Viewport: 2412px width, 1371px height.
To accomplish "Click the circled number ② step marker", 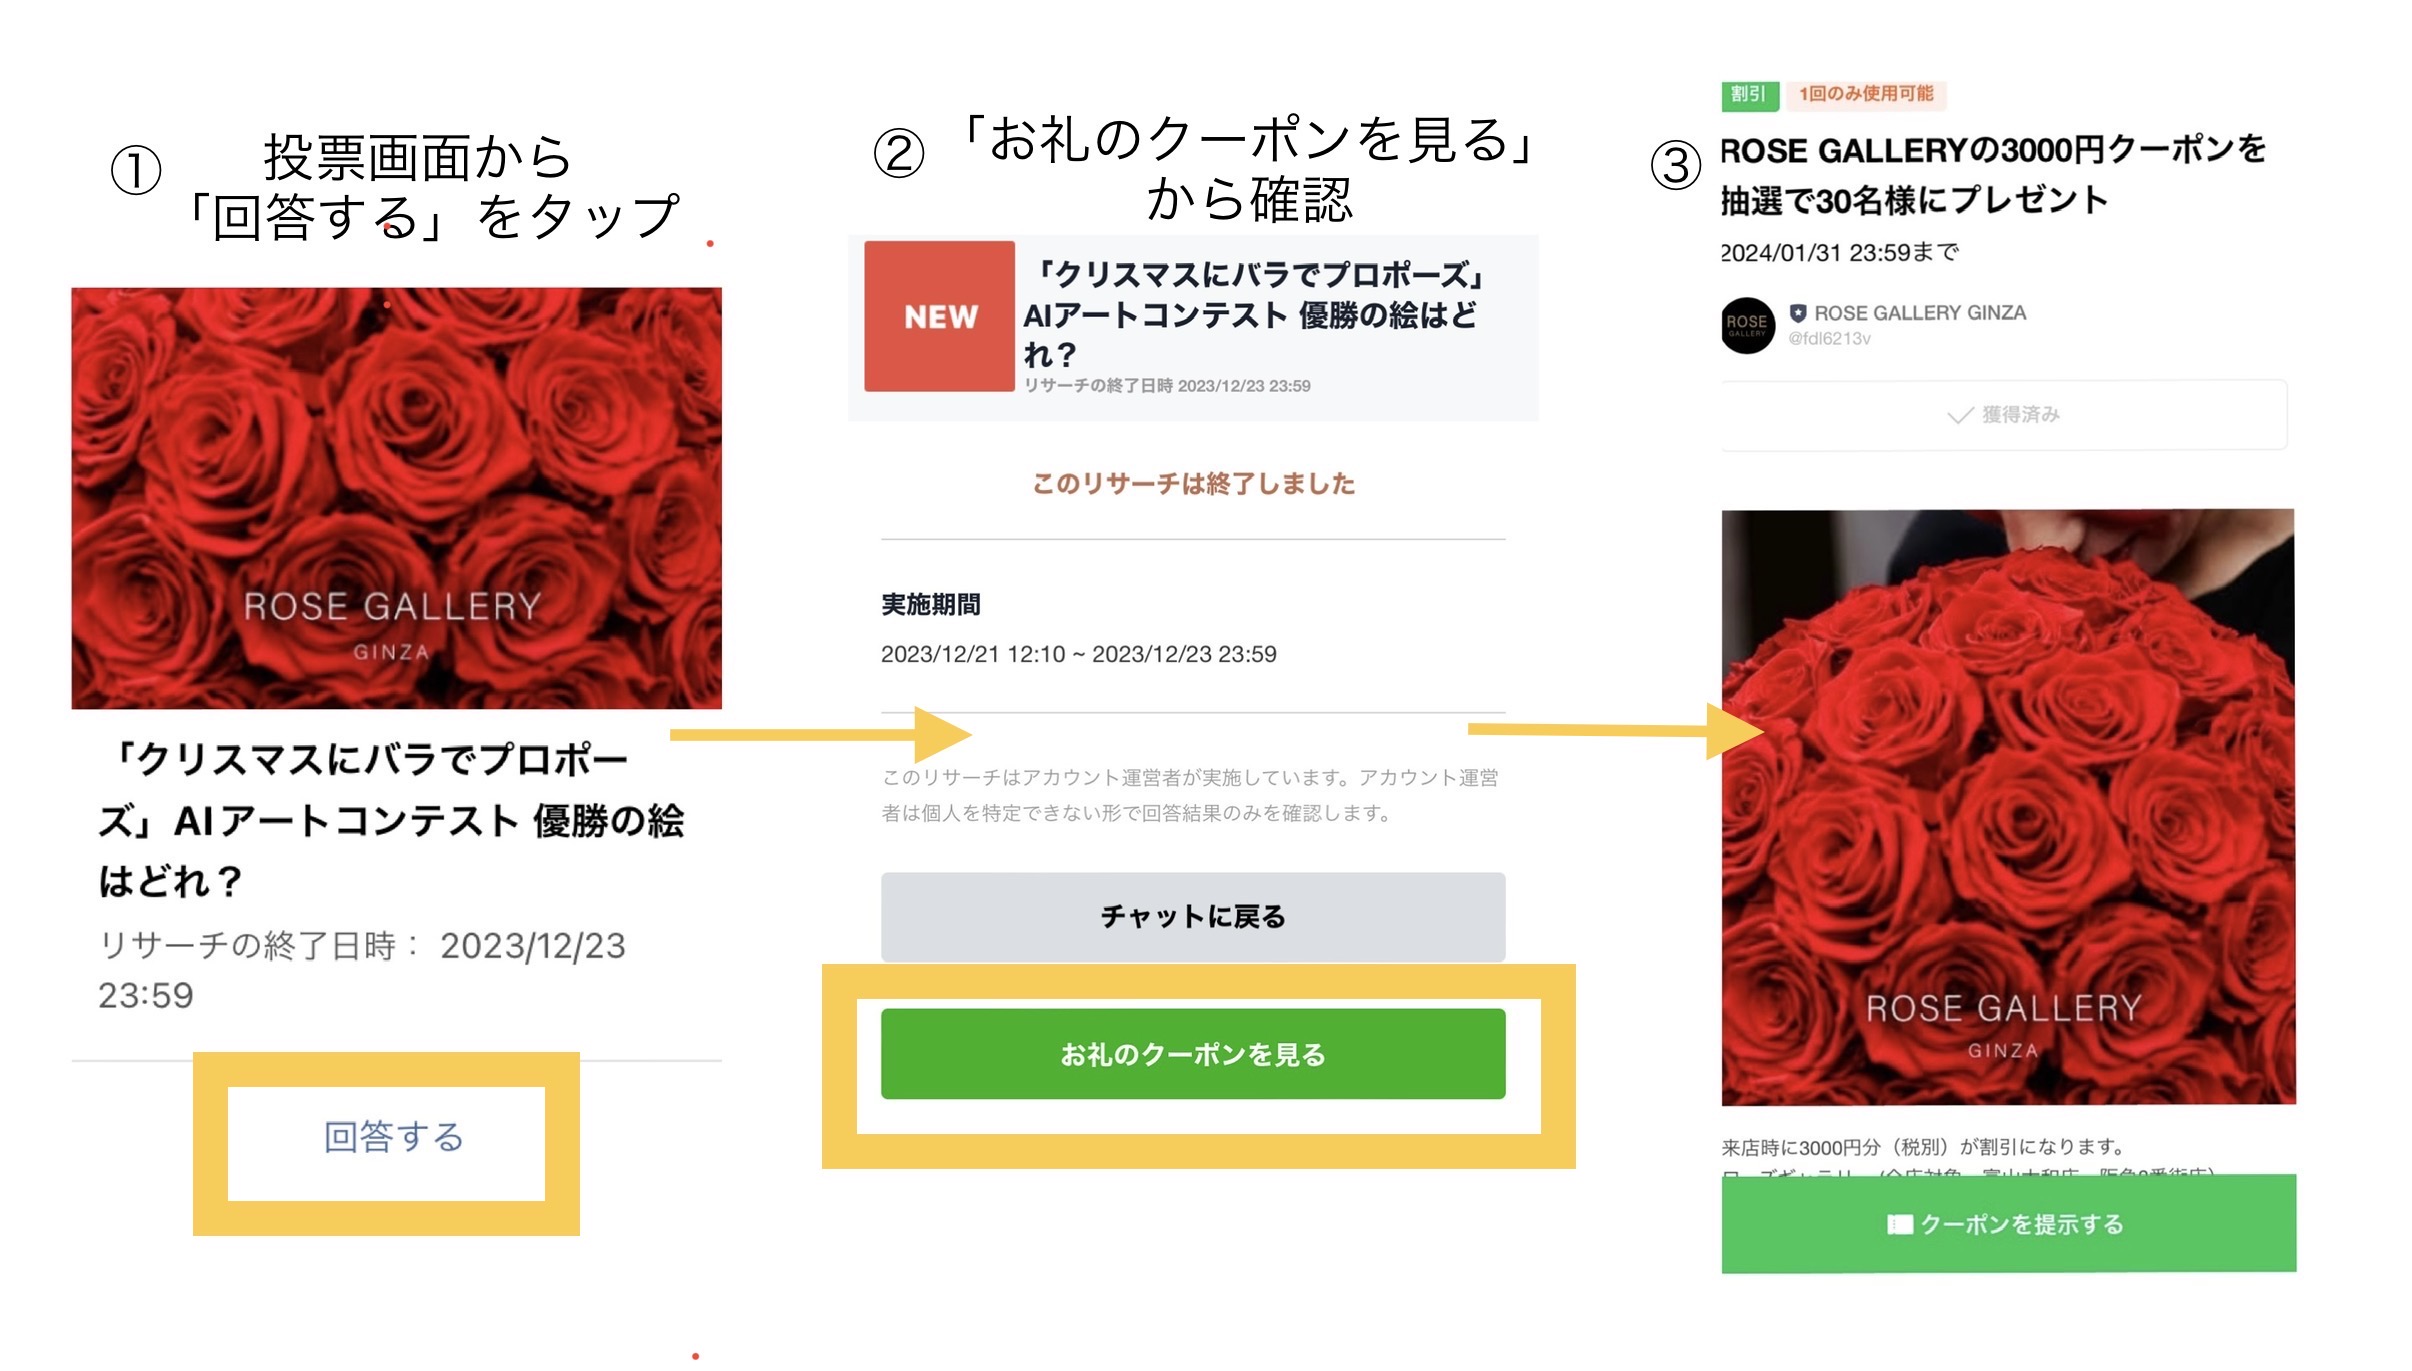I will click(899, 155).
